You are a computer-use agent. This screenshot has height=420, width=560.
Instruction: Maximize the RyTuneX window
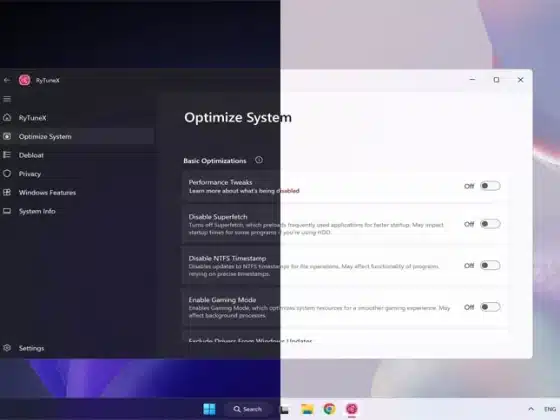(x=496, y=80)
